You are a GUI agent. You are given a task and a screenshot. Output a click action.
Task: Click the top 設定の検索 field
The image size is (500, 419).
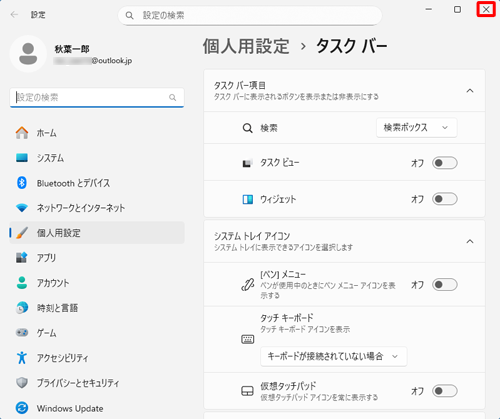click(x=250, y=15)
